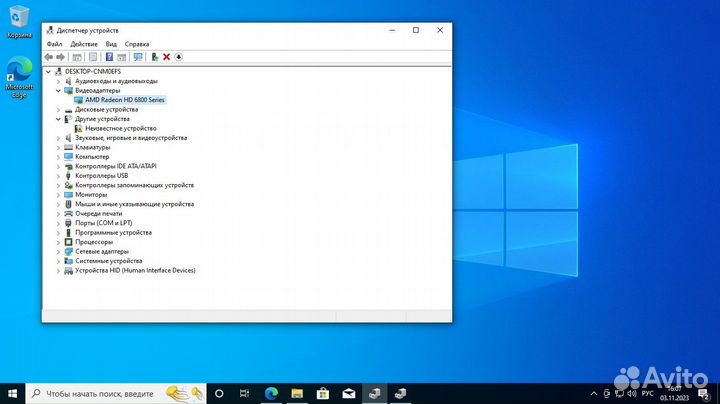Click the Контроллеры запоминающих устройств icon
Viewport: 720px width, 404px height.
(68, 185)
